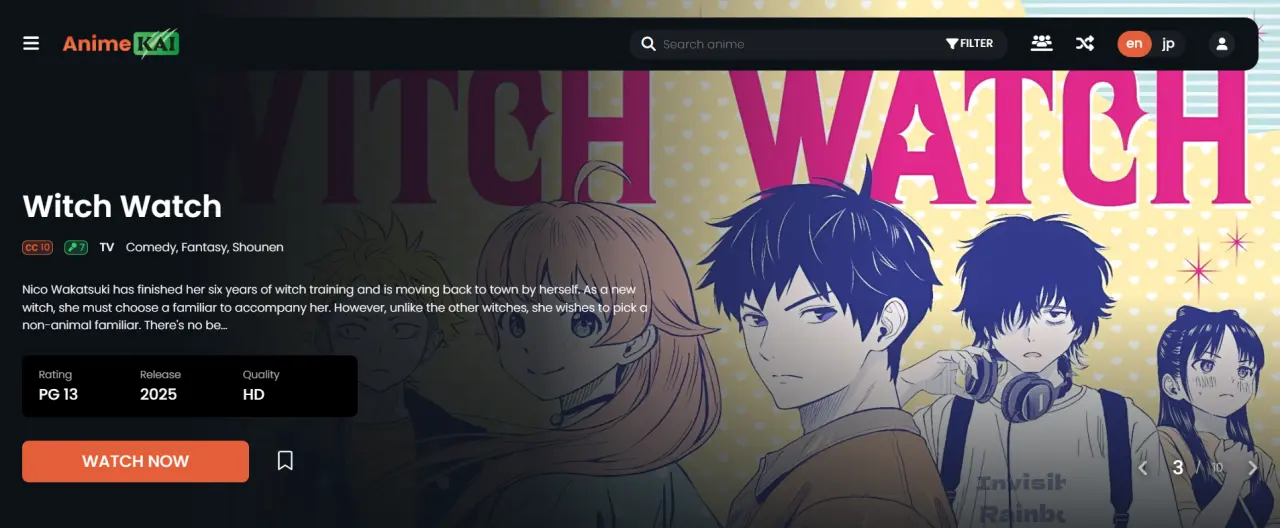Screen dimensions: 1280x528
Task: Go to the next slide arrow
Action: tap(1252, 468)
